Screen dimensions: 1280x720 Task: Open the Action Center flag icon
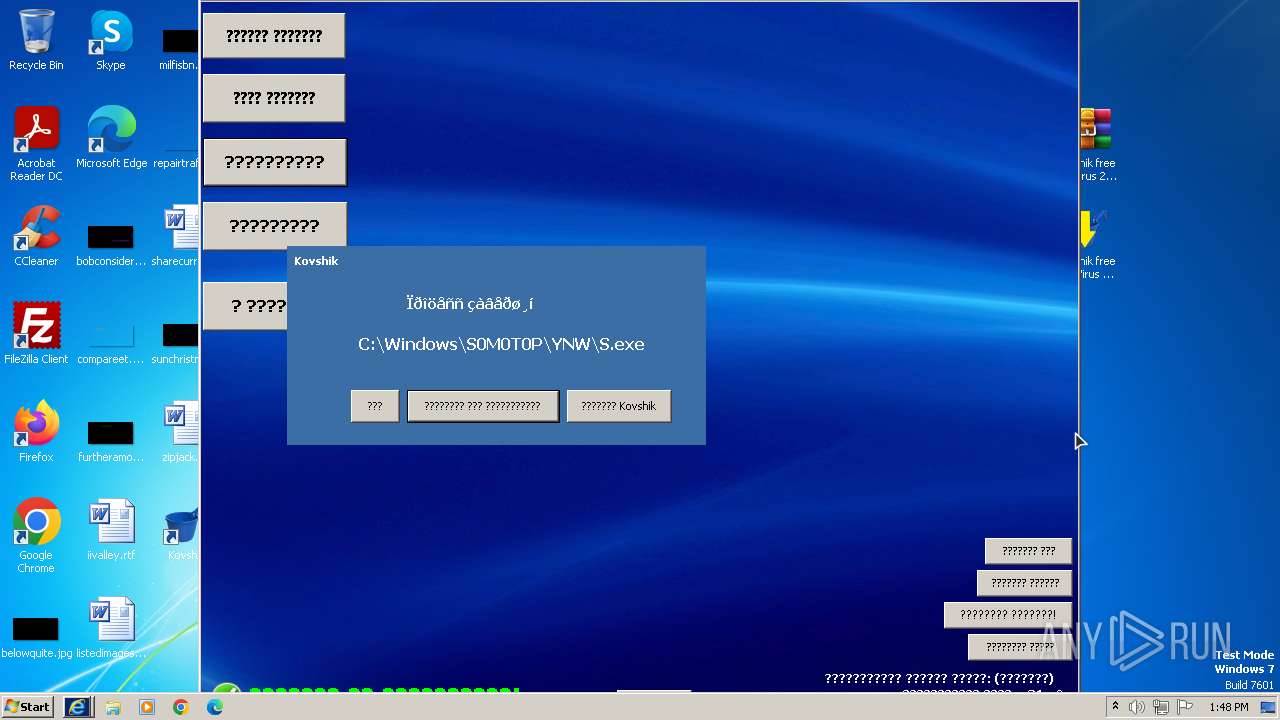tap(1185, 707)
